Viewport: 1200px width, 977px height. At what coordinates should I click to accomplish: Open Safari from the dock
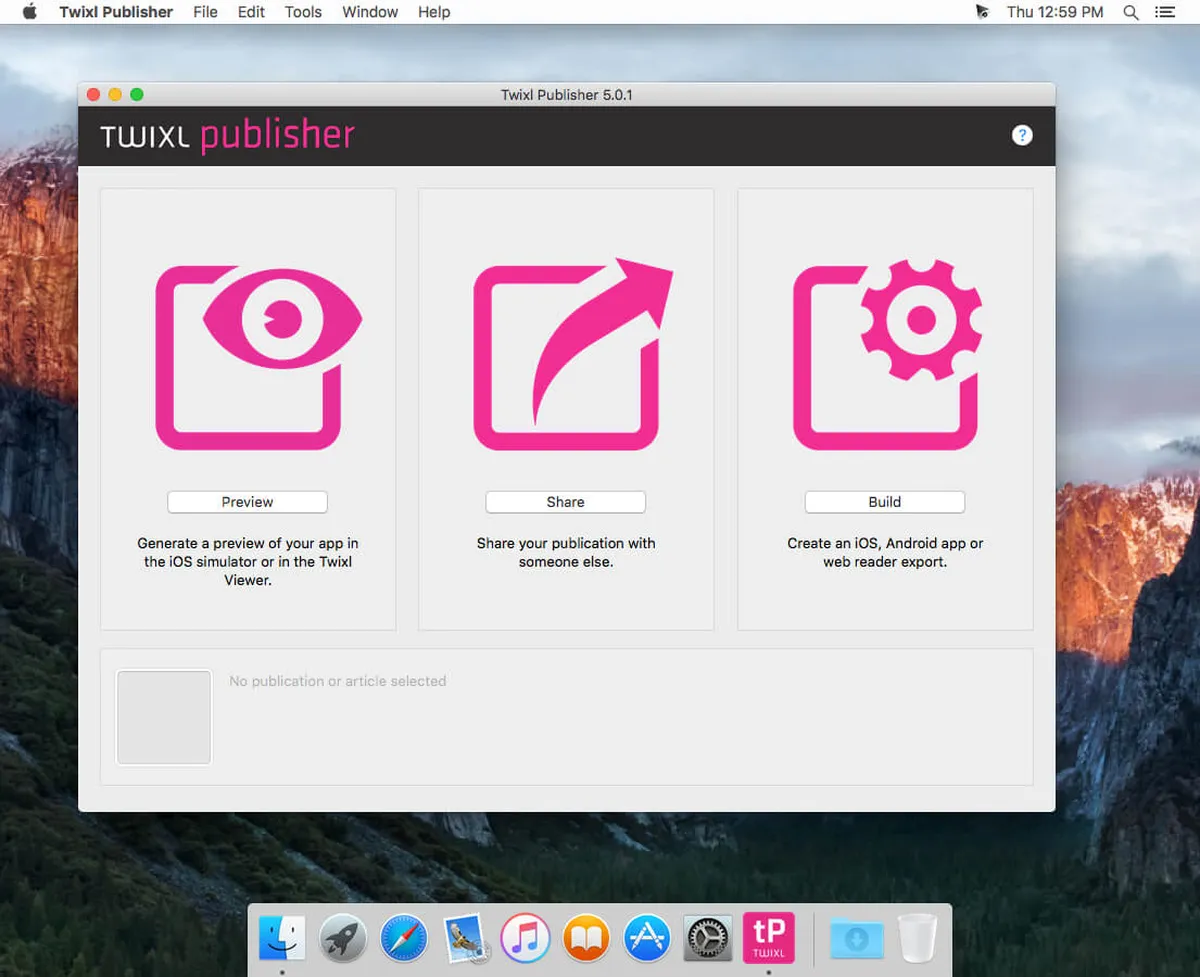403,939
